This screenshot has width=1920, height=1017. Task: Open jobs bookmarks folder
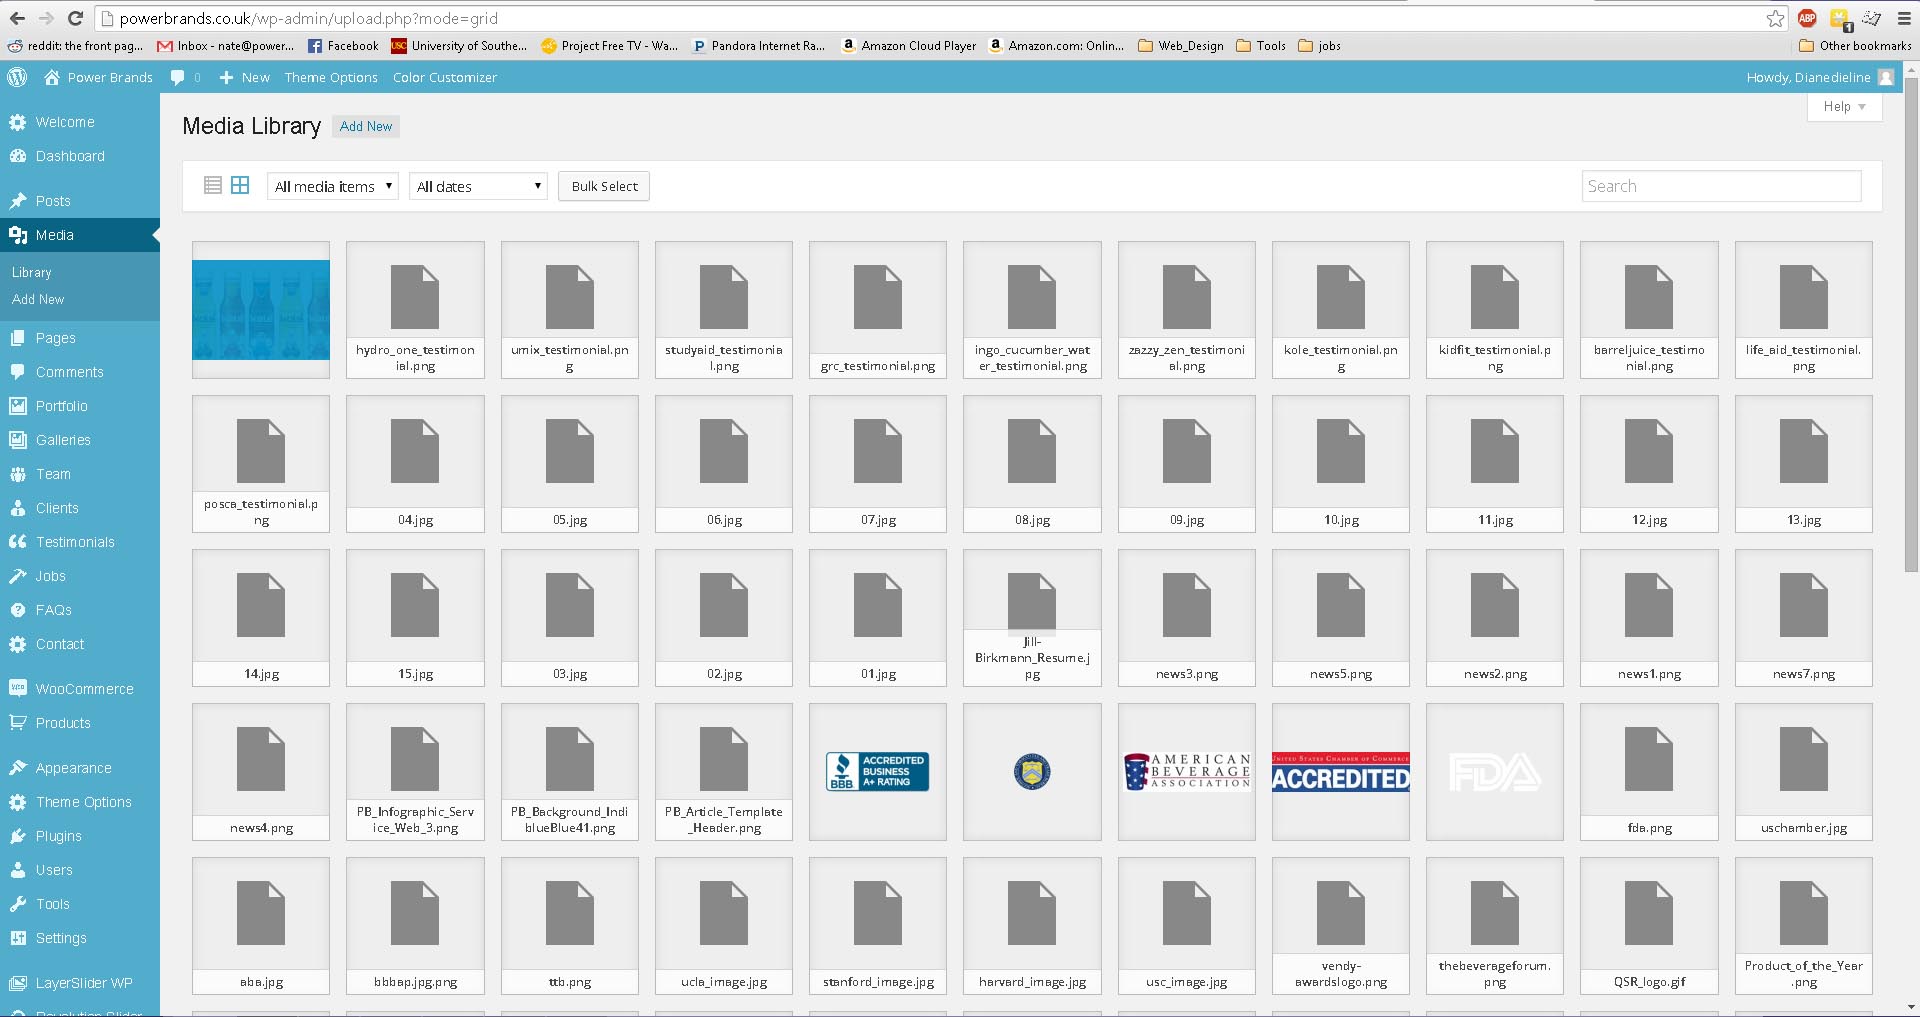[1319, 45]
